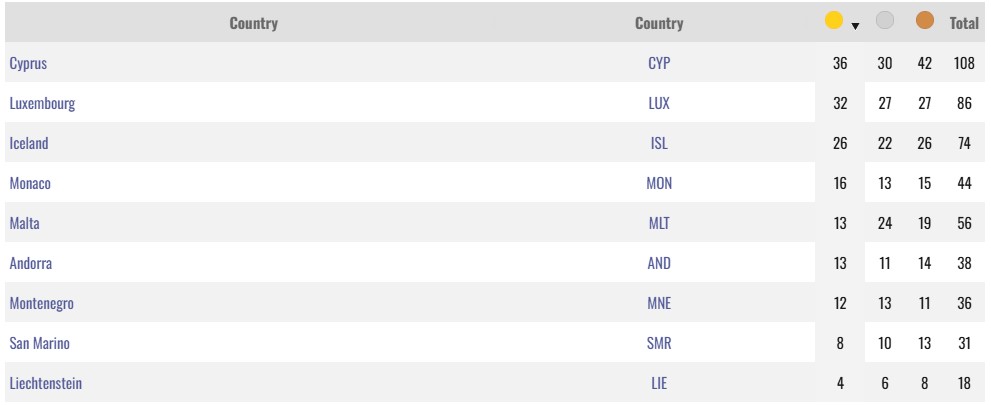Click the second Country header for codes
The height and width of the screenshot is (405, 991).
(659, 23)
